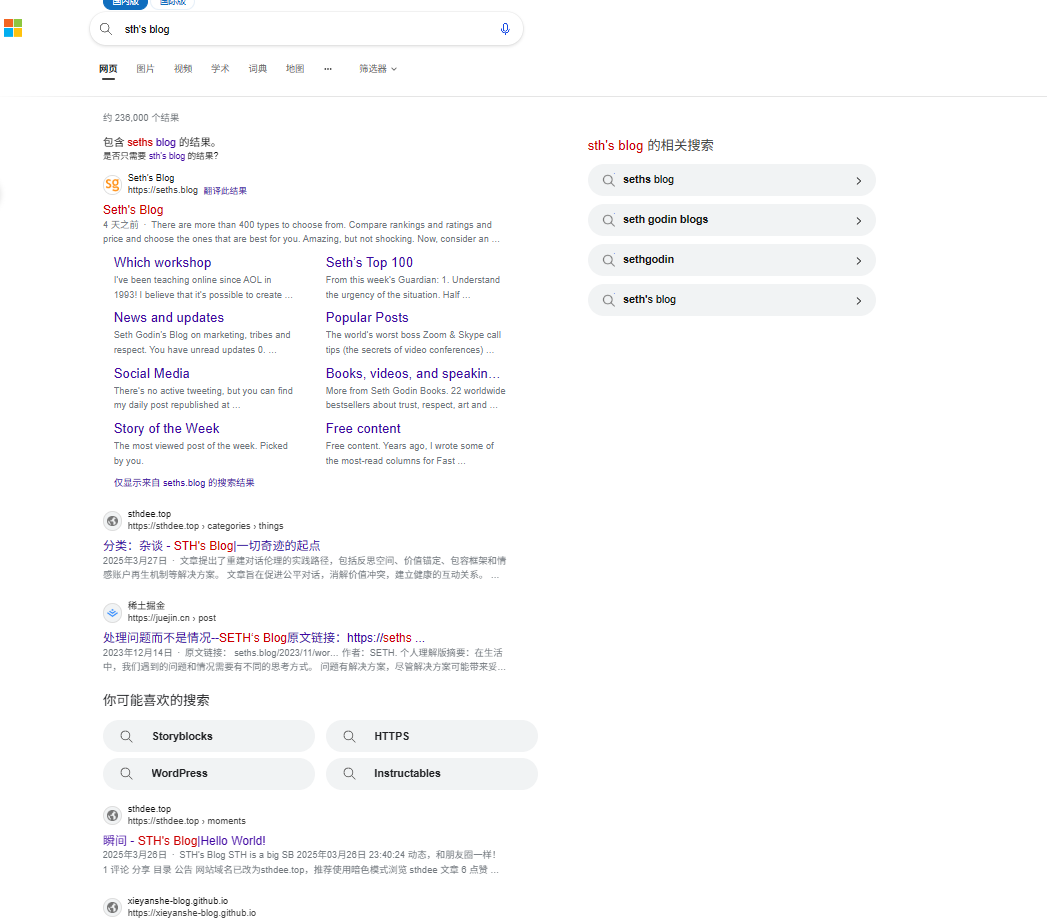Open the chevron on sethgodin related search

(859, 261)
